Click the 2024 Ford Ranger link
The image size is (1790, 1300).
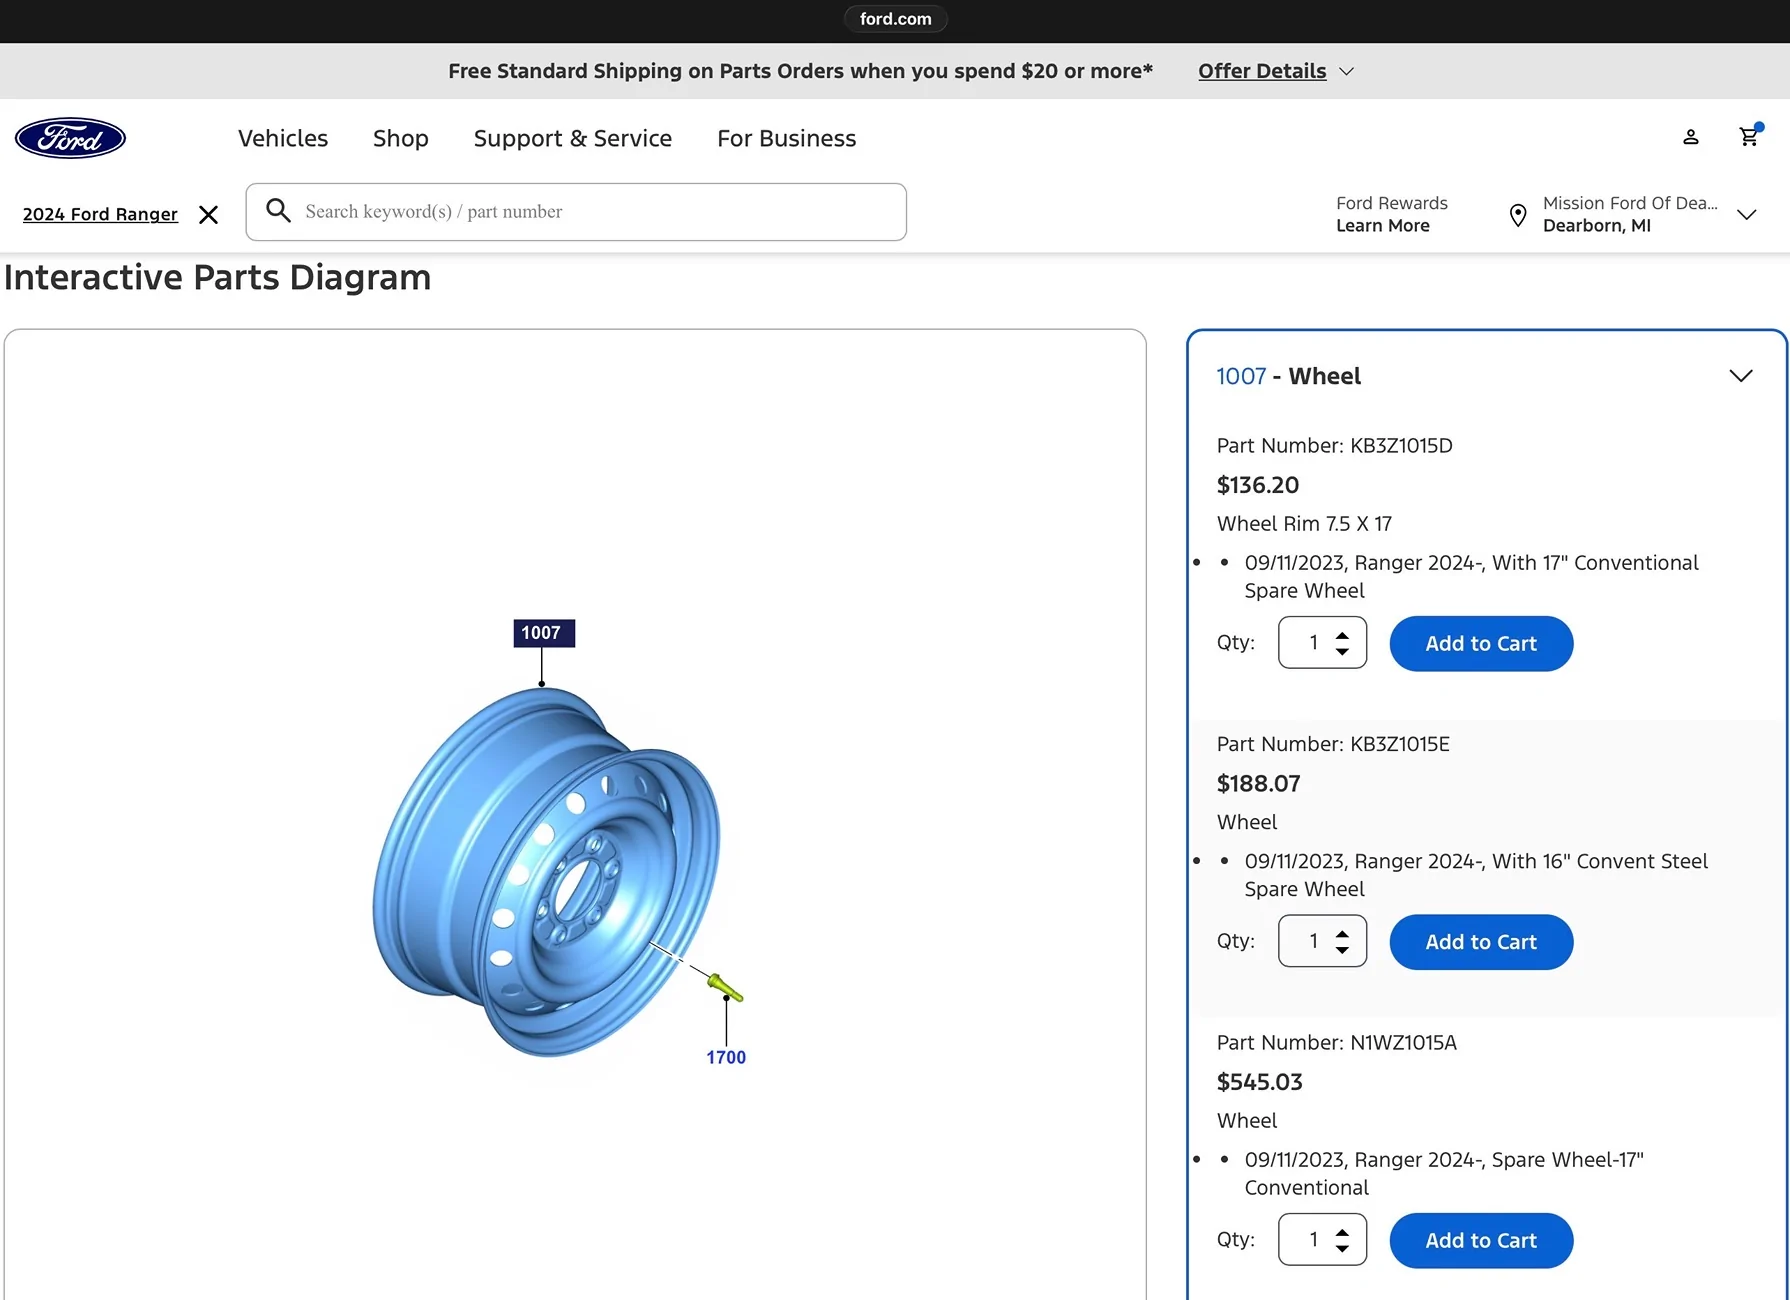100,214
